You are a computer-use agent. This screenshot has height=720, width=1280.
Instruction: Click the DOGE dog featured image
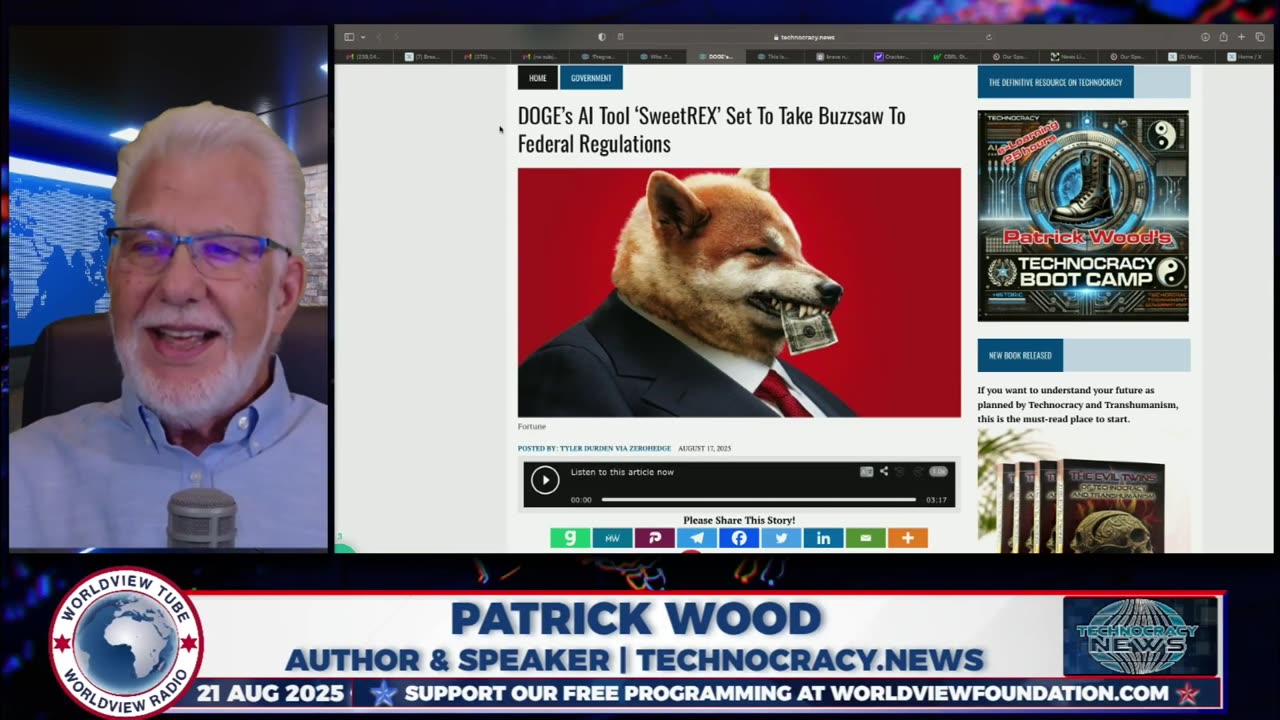(x=739, y=292)
